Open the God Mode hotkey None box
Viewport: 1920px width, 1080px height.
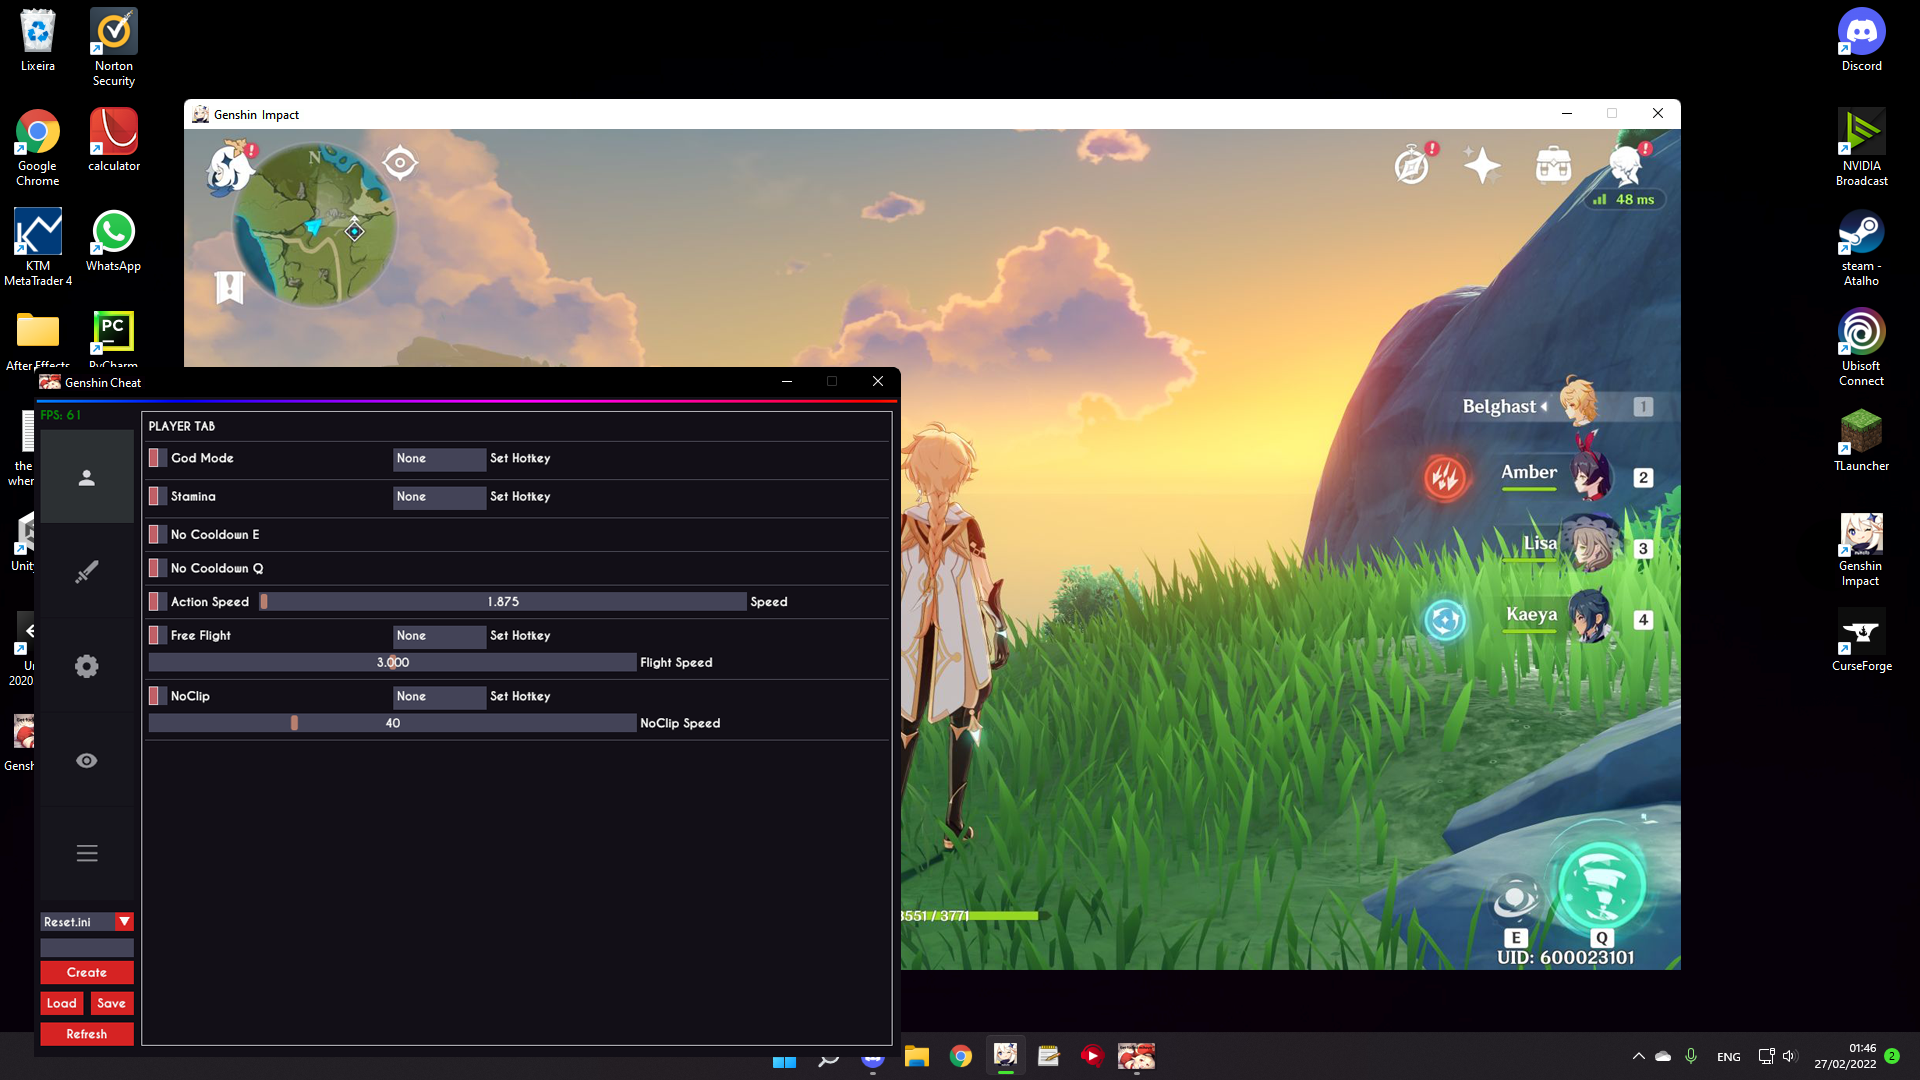pyautogui.click(x=438, y=458)
